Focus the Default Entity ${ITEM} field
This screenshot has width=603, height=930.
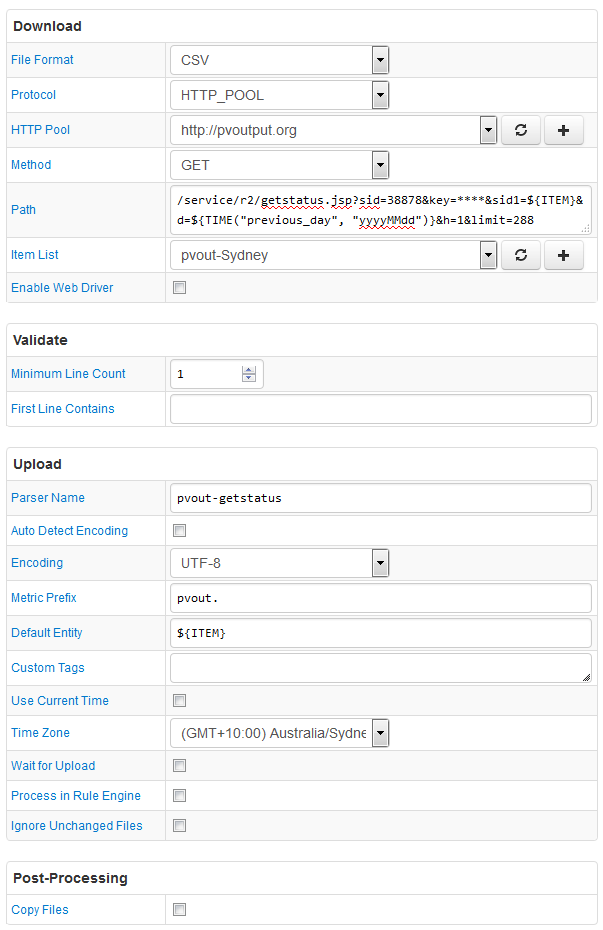tap(381, 633)
